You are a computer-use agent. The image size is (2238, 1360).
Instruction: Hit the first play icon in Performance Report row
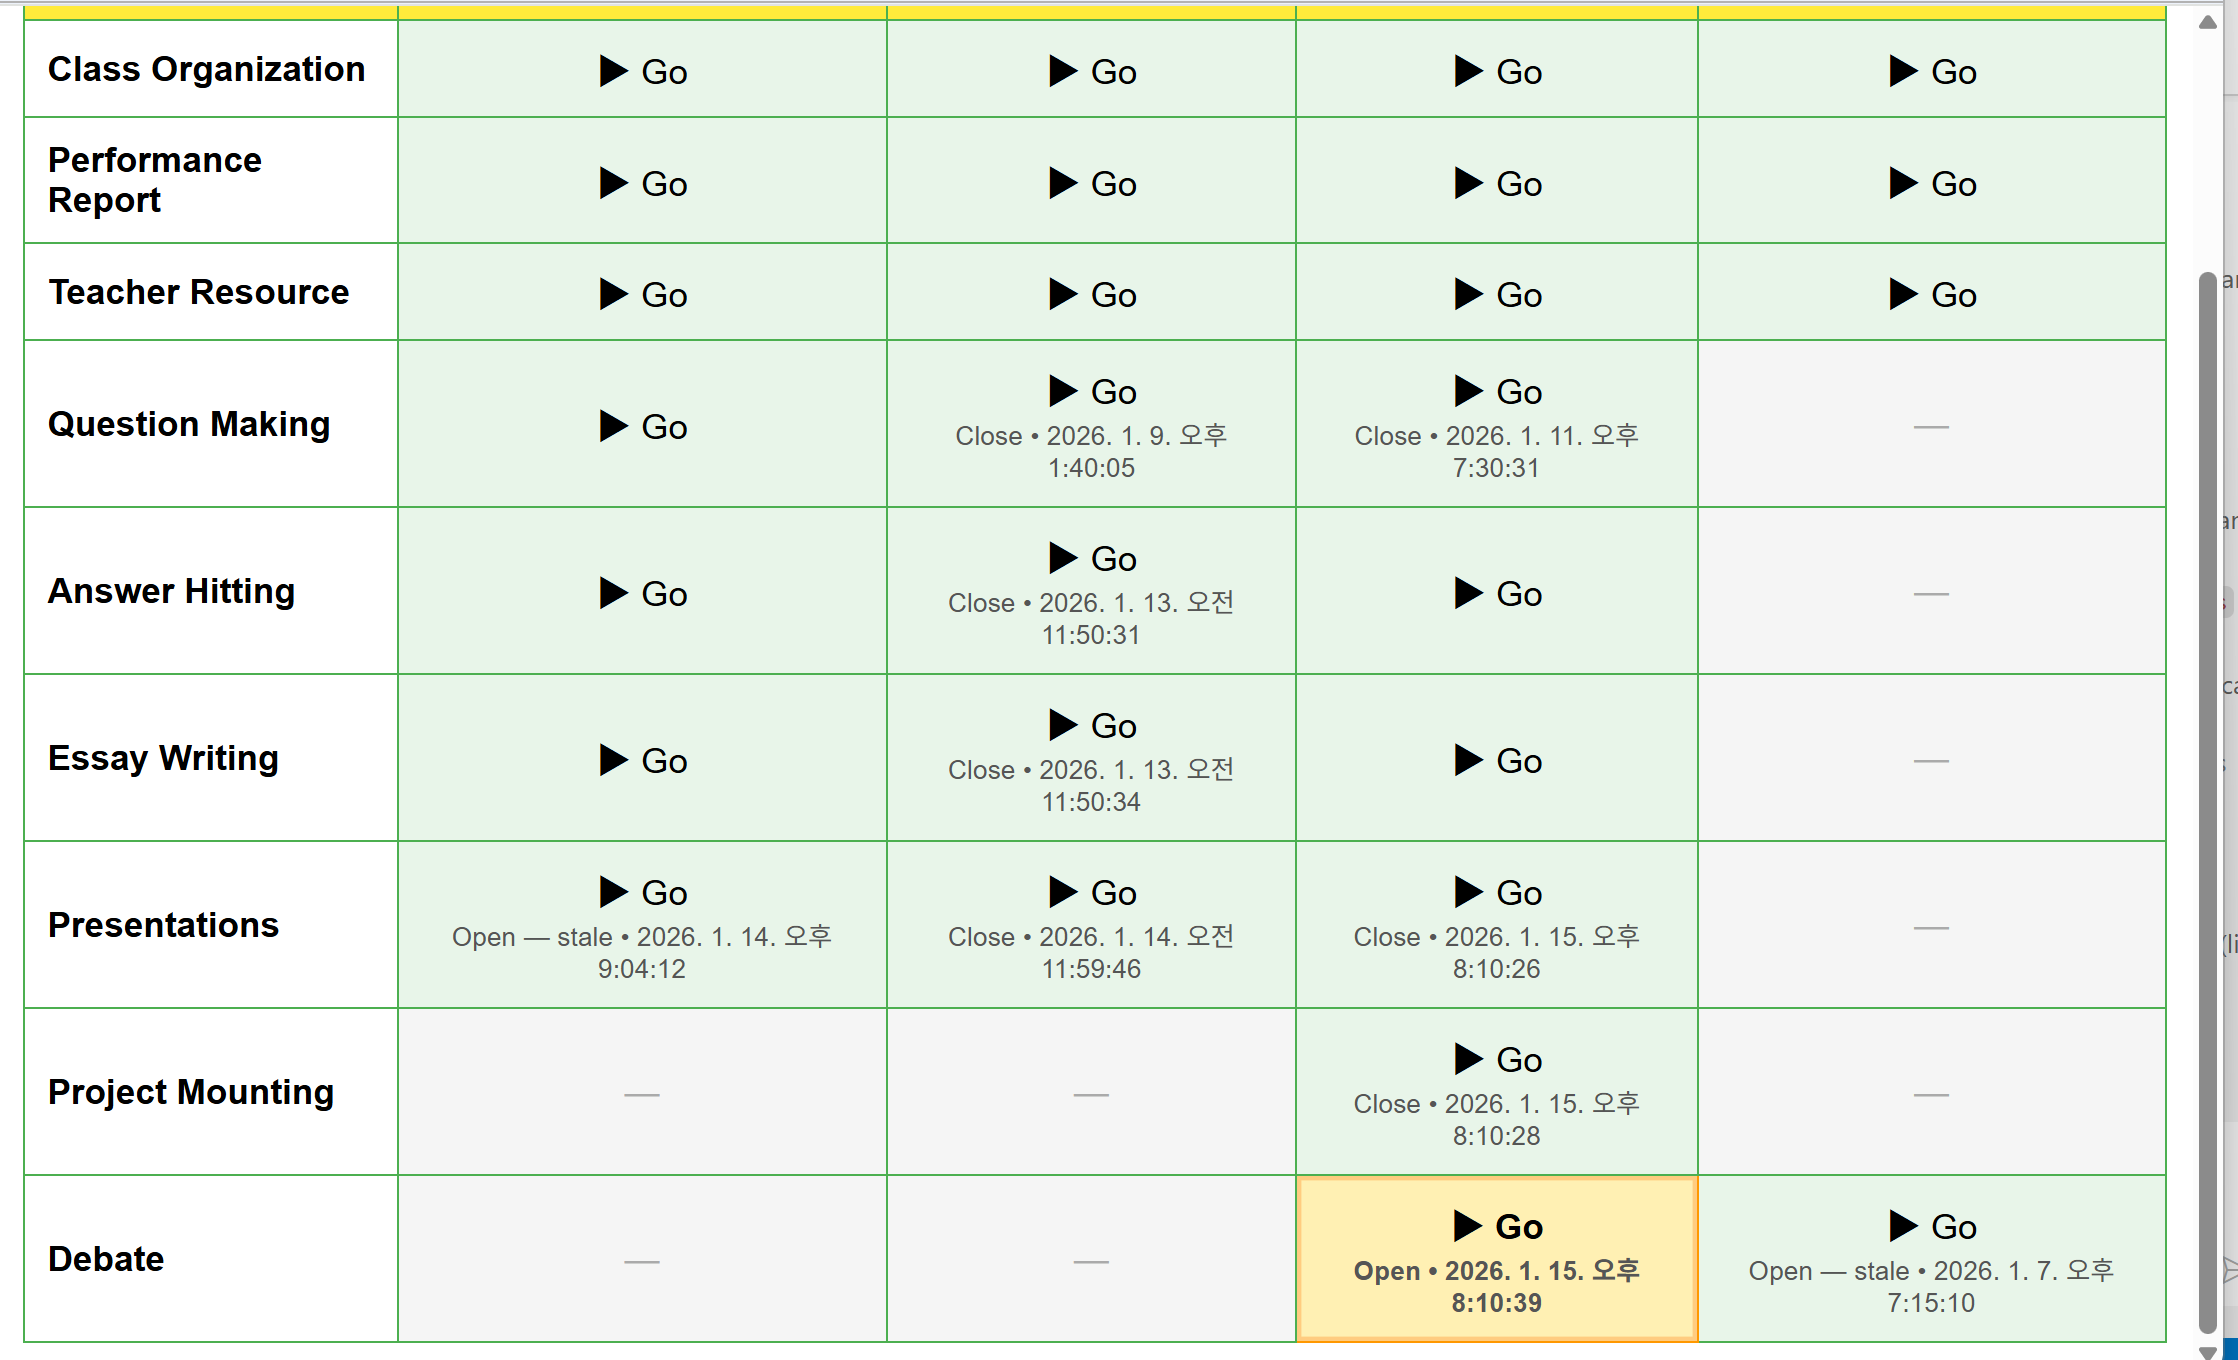click(613, 183)
